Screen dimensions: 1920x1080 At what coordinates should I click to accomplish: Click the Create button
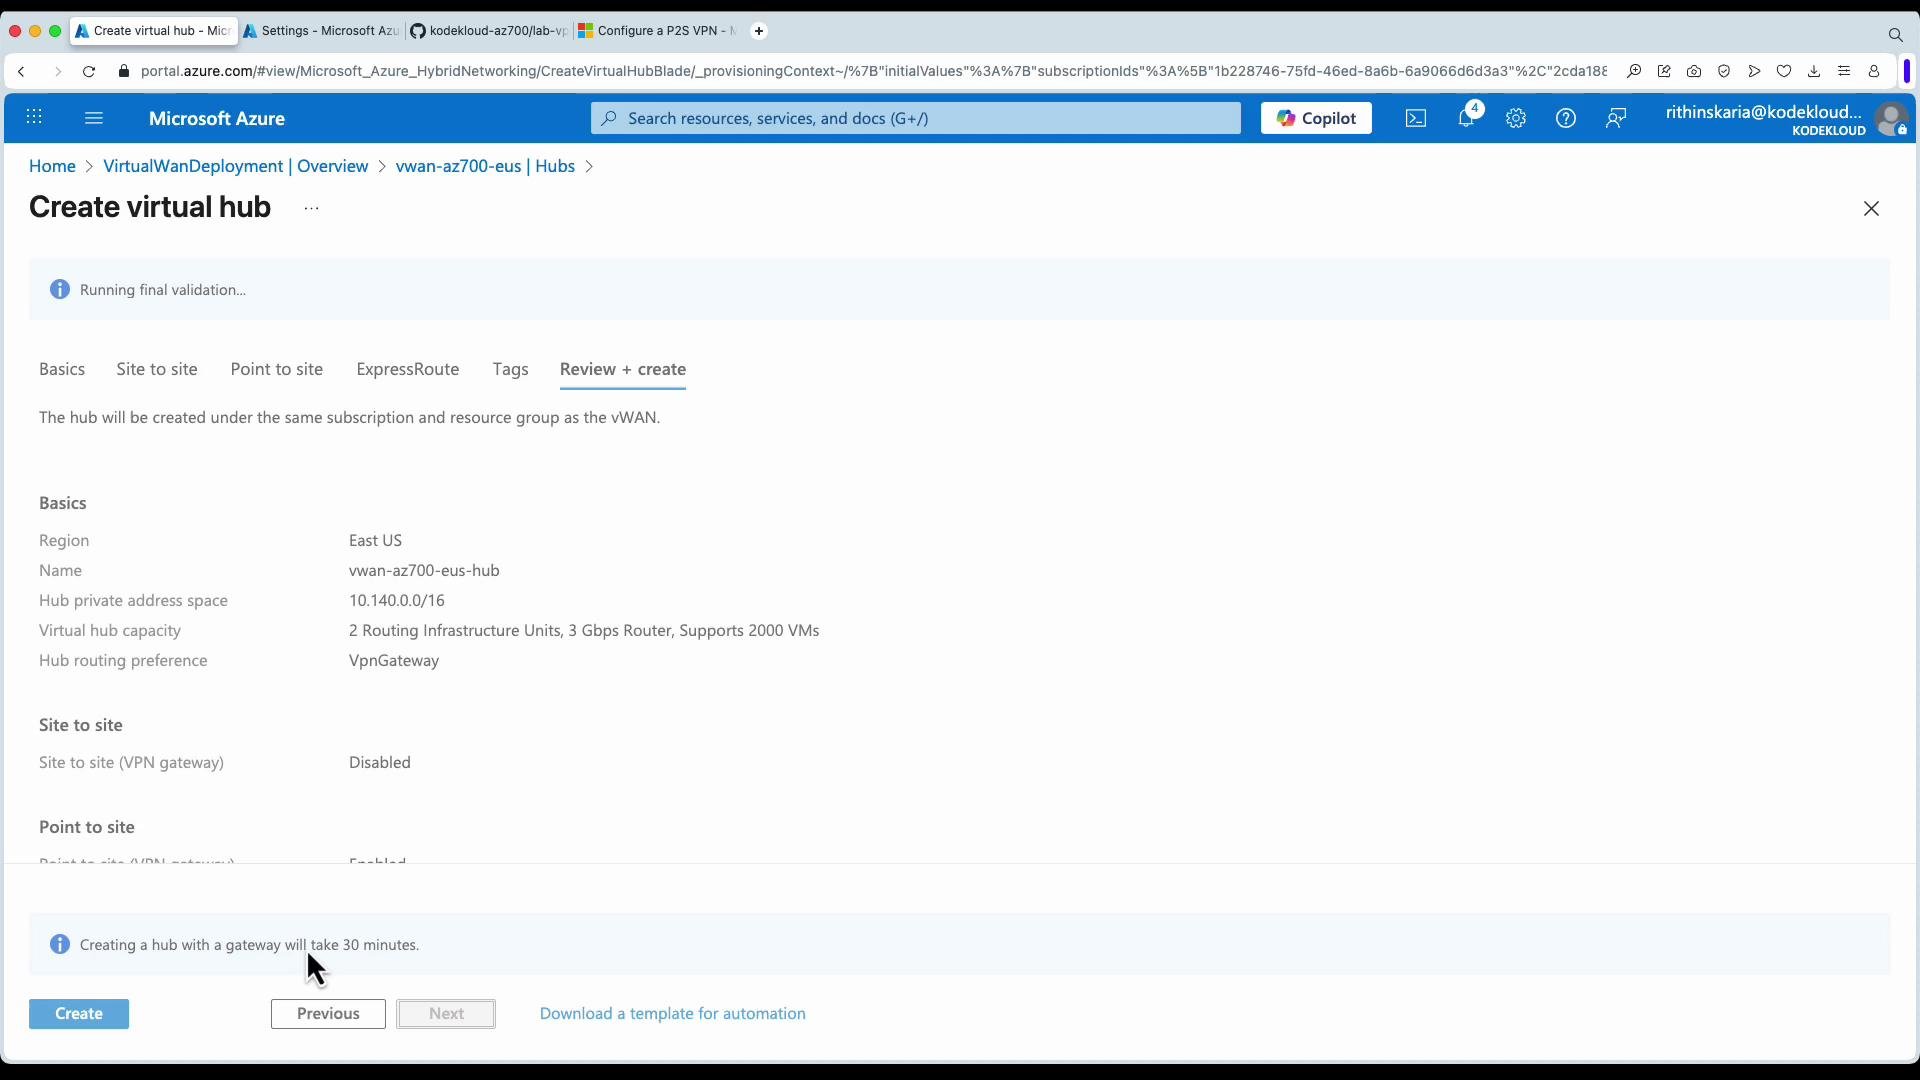tap(79, 1014)
